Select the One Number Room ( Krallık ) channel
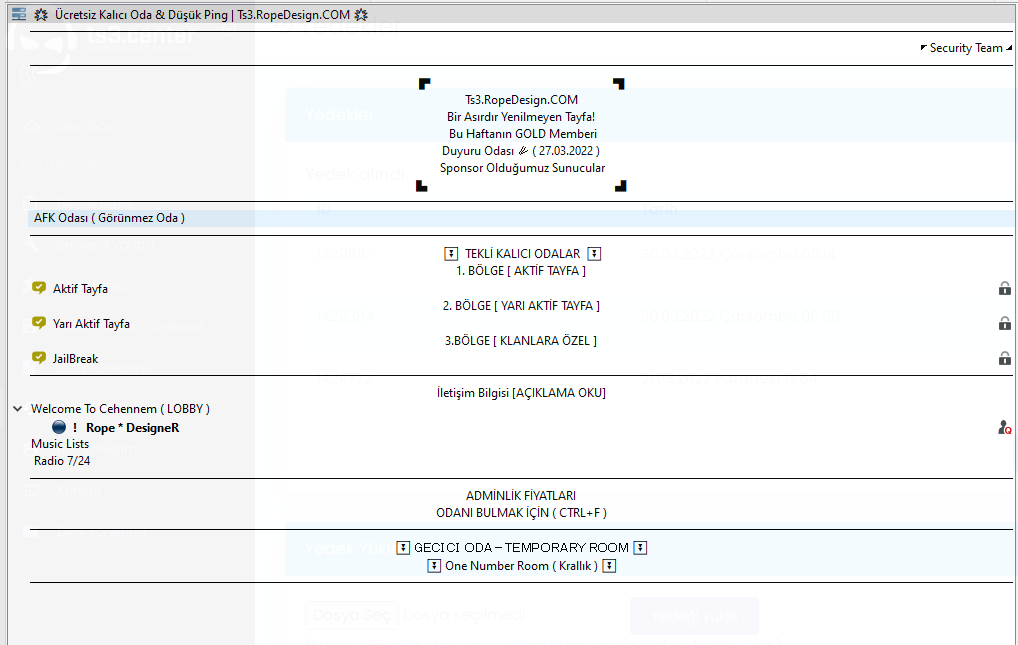This screenshot has width=1018, height=645. pos(521,566)
